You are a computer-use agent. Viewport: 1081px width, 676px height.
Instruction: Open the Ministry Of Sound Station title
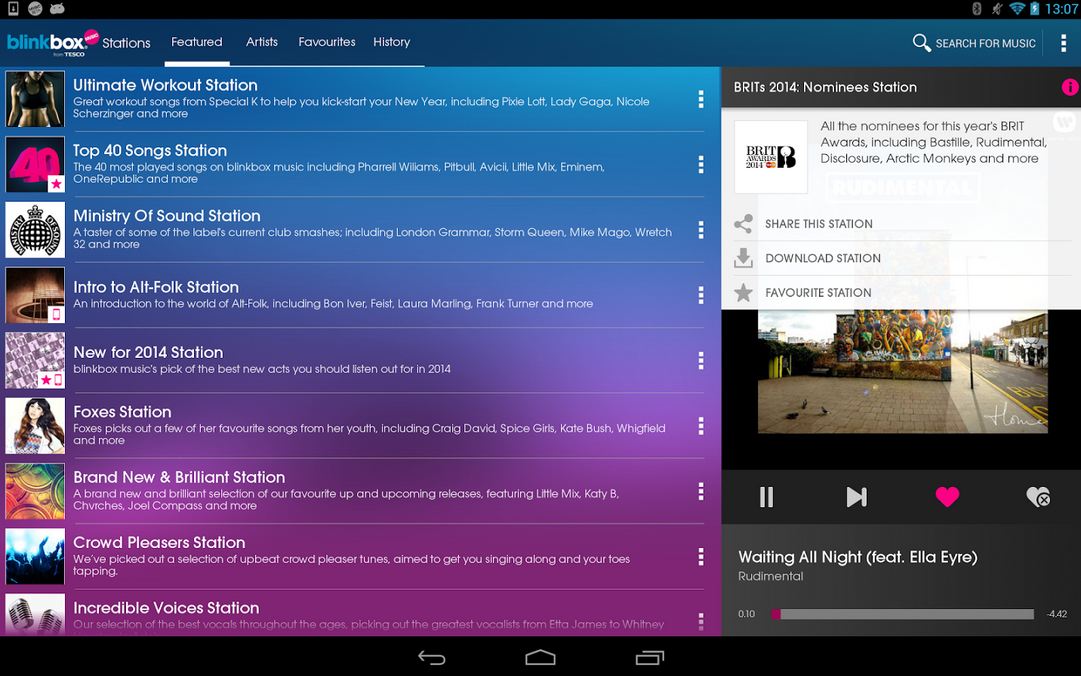(x=167, y=216)
